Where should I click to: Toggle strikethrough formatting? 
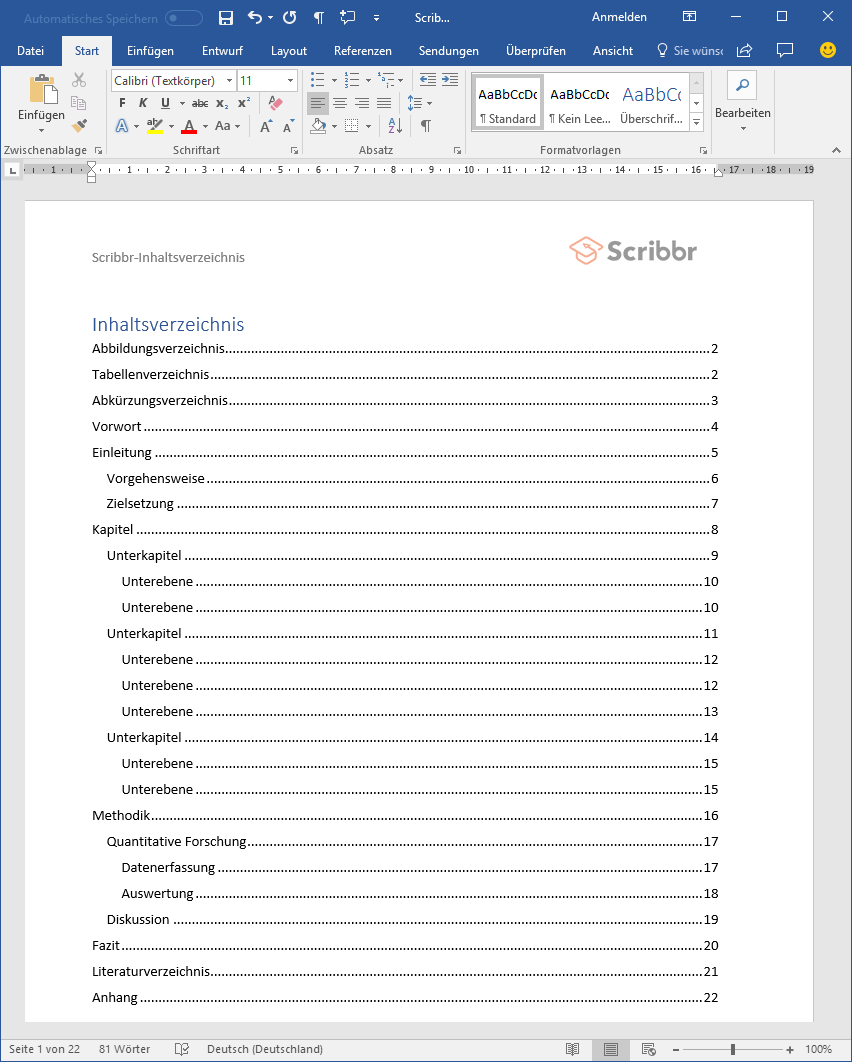coord(200,103)
